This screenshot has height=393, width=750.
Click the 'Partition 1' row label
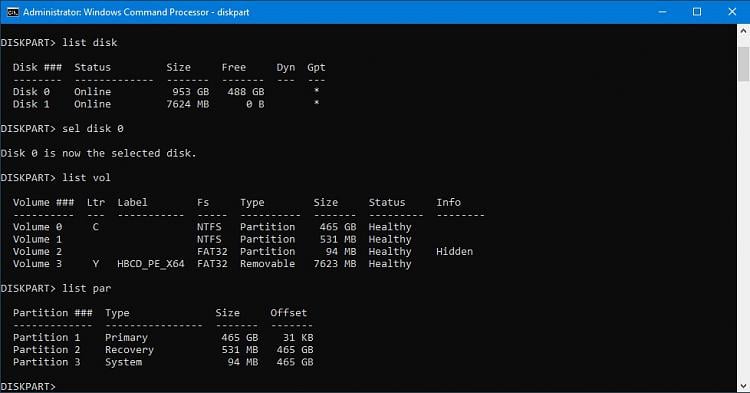46,338
